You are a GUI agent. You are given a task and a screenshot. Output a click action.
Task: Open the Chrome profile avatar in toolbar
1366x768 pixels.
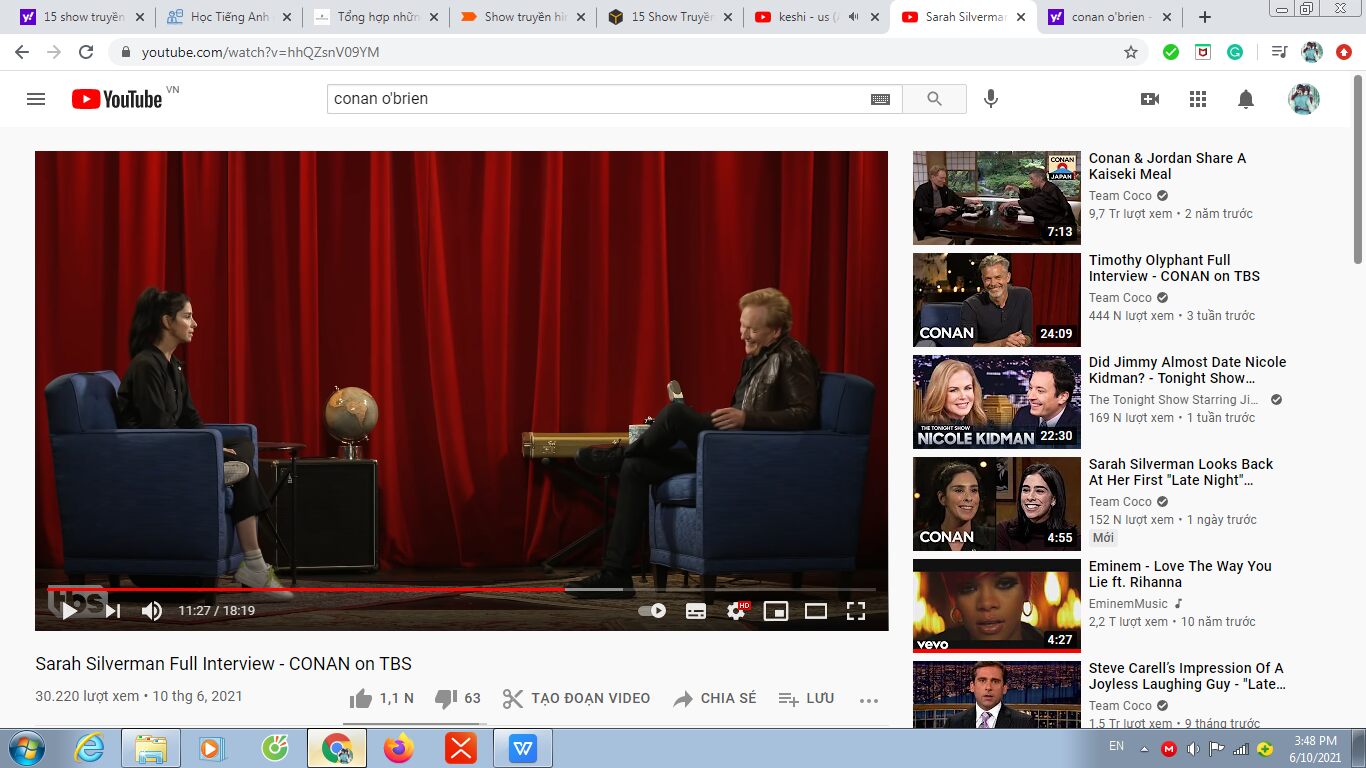click(1312, 52)
